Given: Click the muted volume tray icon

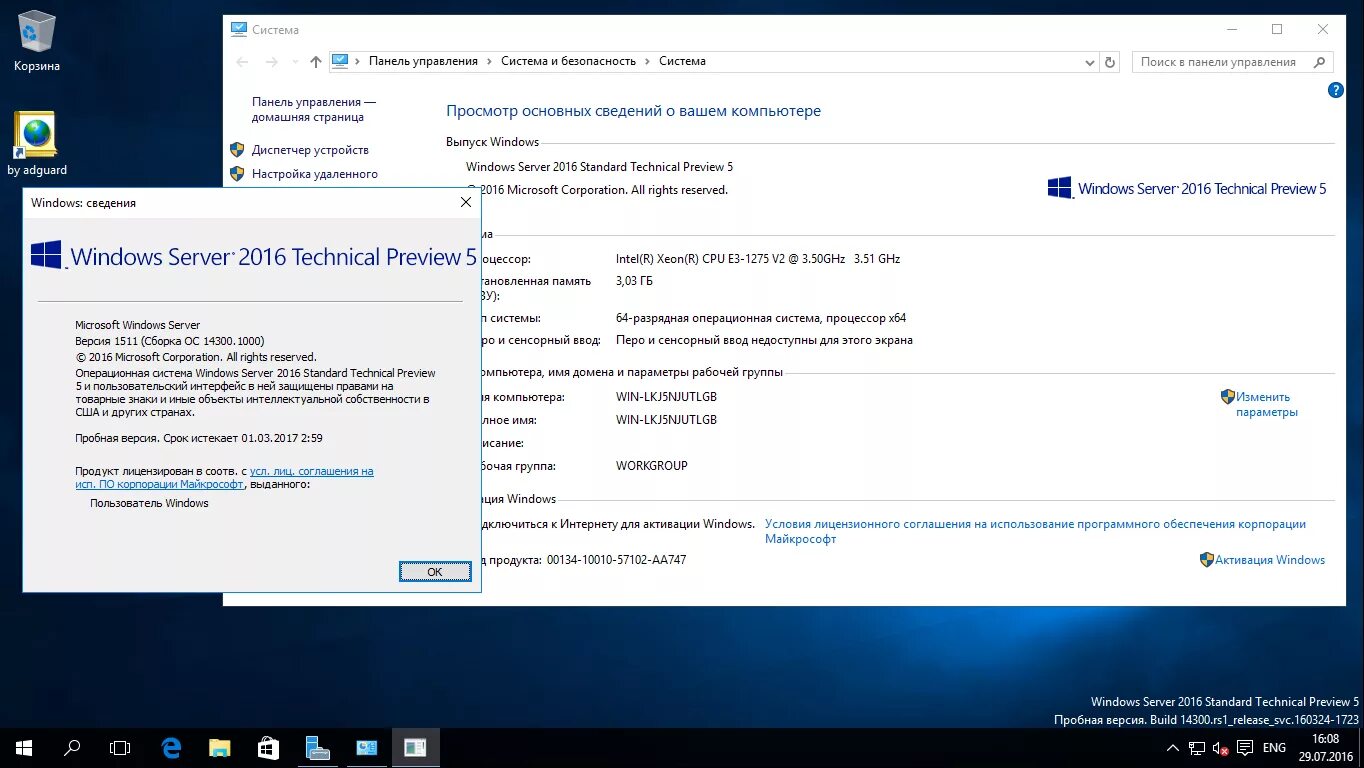Looking at the screenshot, I should pyautogui.click(x=1221, y=748).
